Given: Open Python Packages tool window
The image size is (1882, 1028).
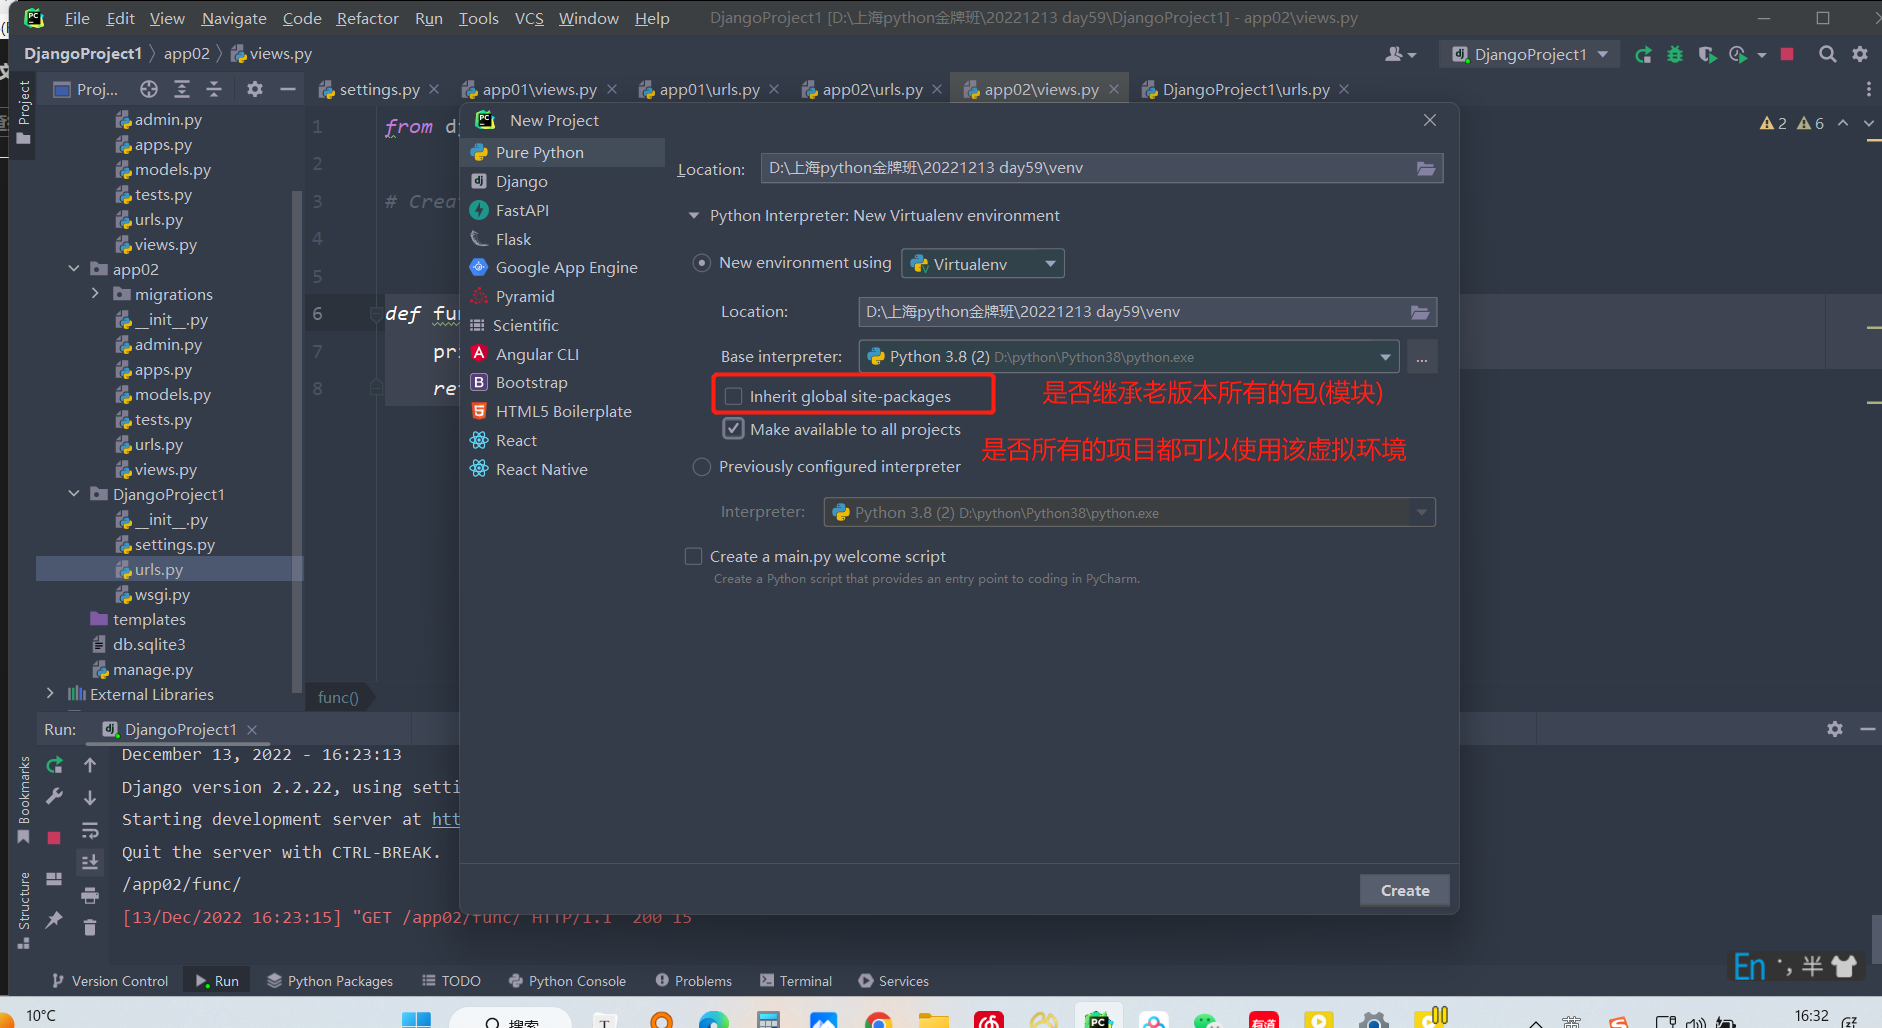Looking at the screenshot, I should pos(330,981).
